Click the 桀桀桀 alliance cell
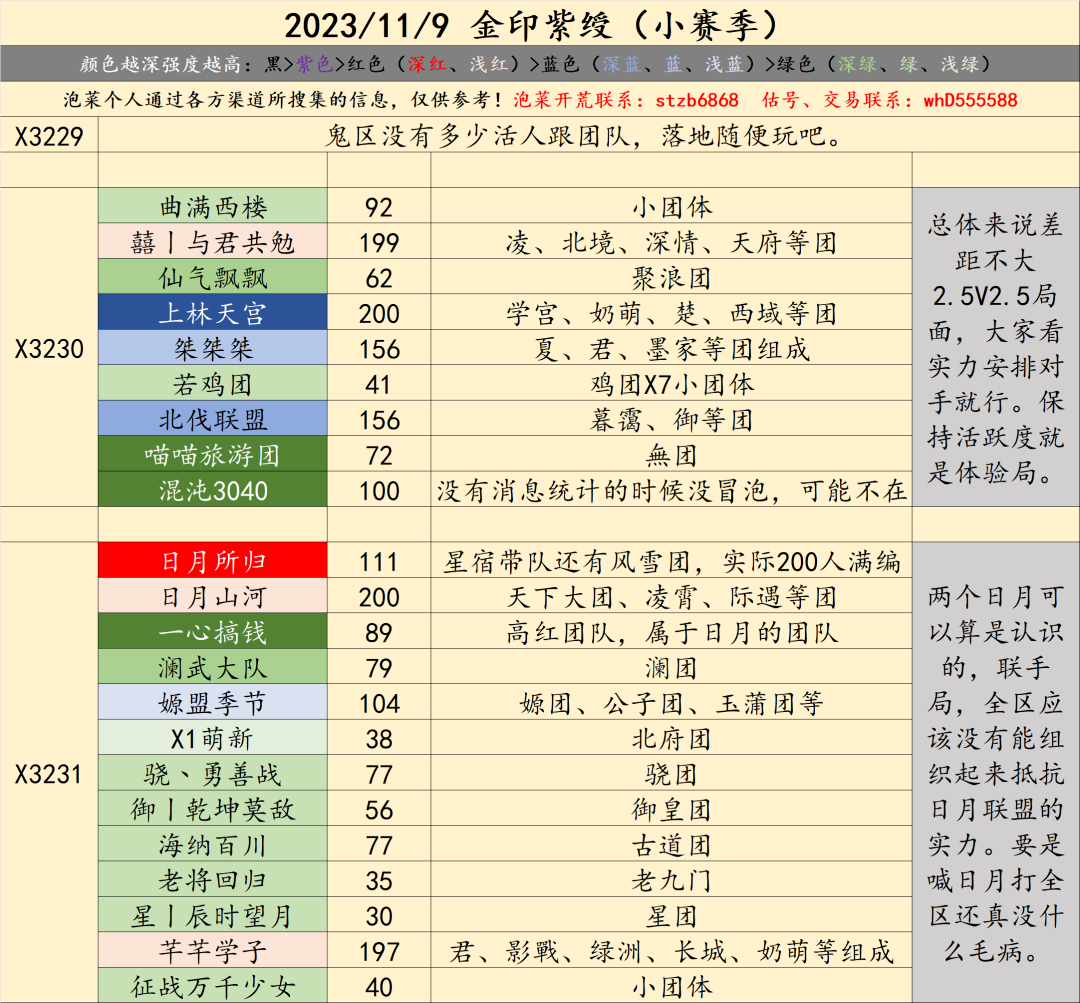 click(x=213, y=348)
